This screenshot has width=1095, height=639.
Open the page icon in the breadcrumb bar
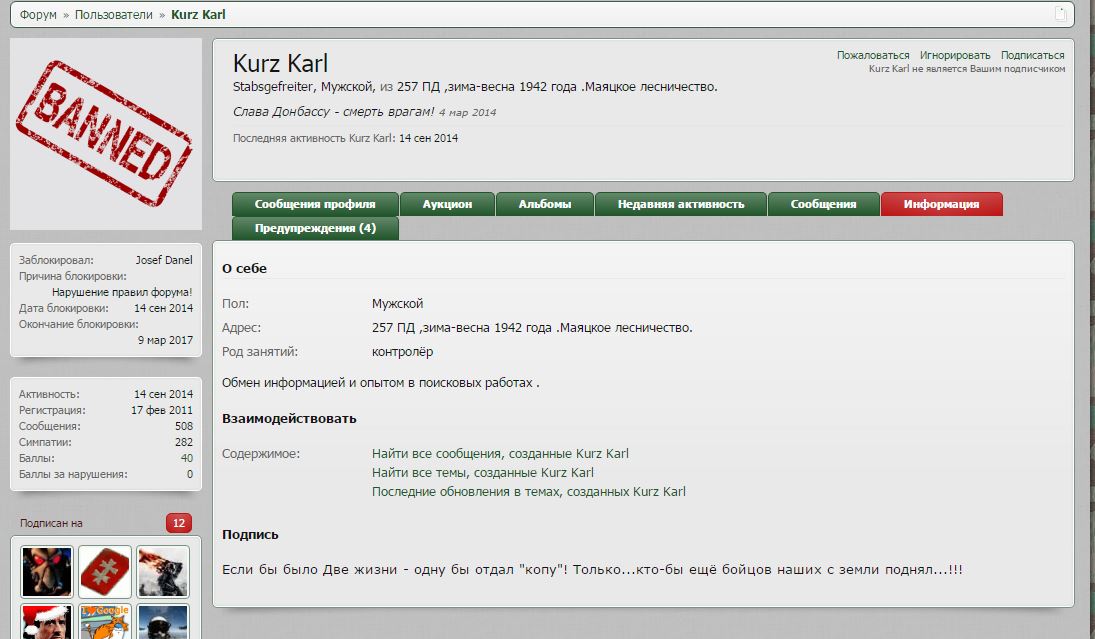pos(1060,14)
